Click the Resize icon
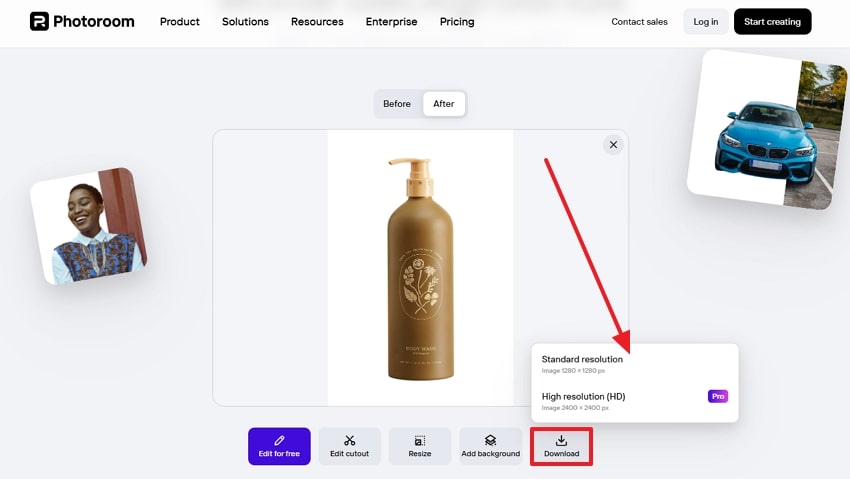The height and width of the screenshot is (479, 850). pos(420,440)
